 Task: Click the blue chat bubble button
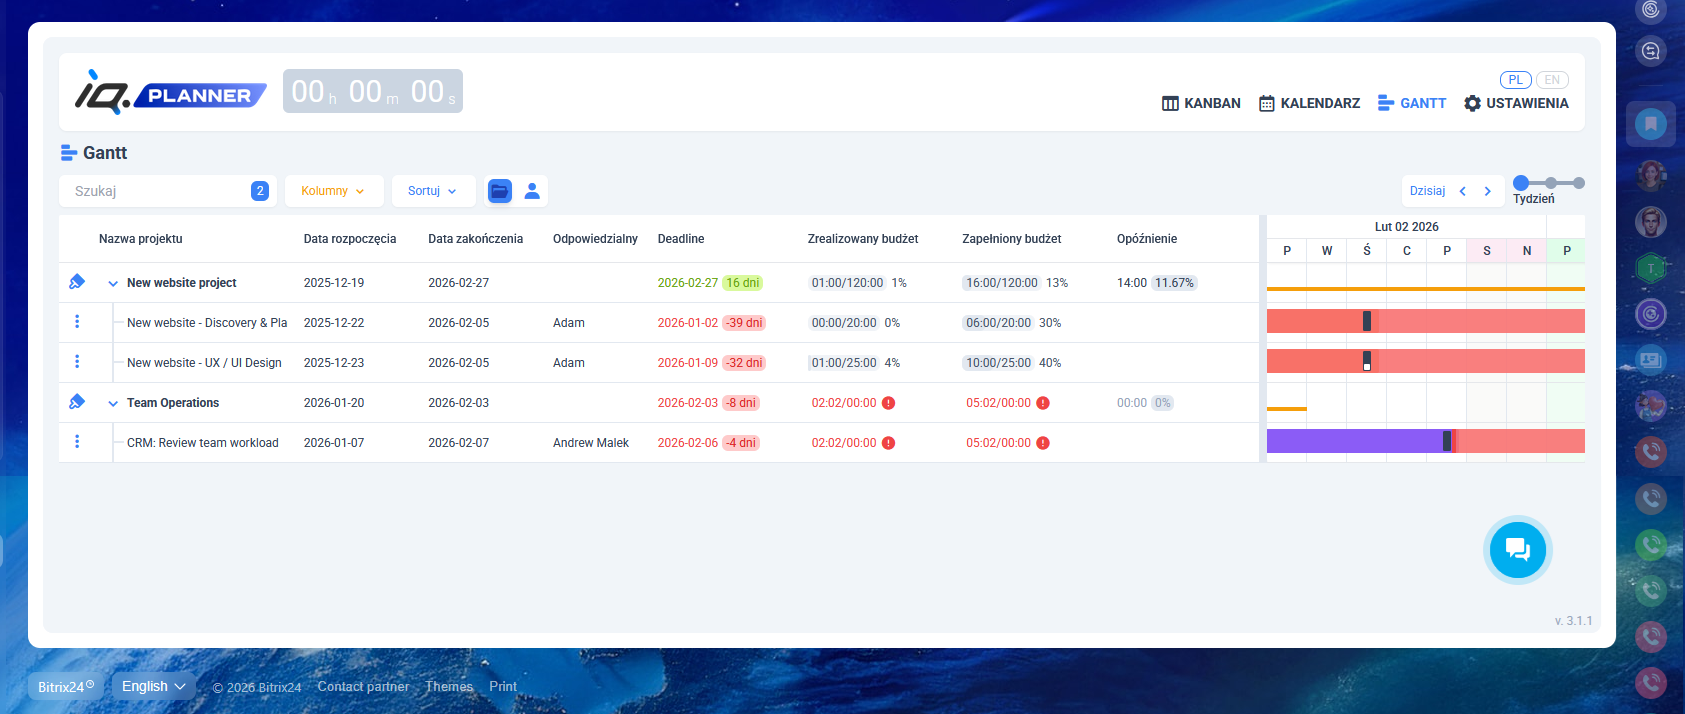(1517, 549)
